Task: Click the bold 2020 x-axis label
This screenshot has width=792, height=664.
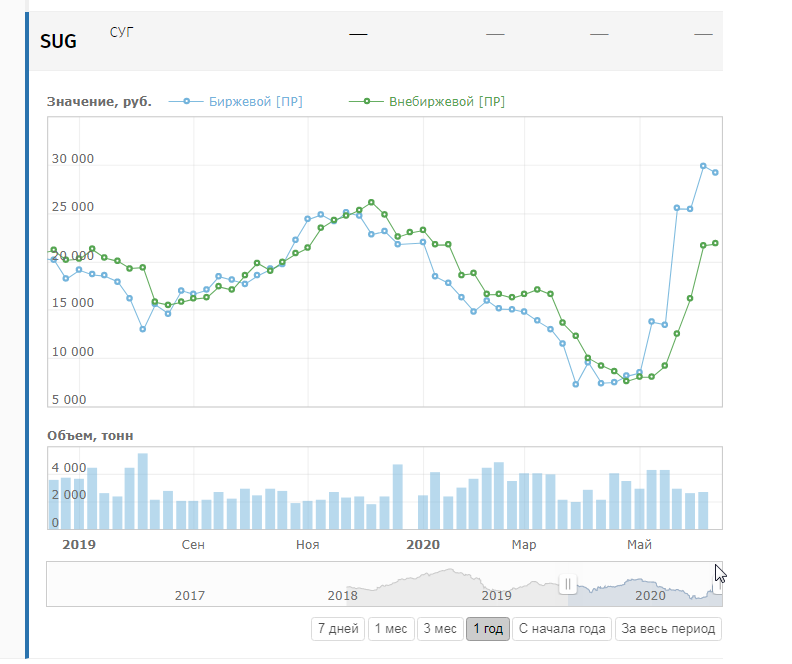Action: point(423,545)
